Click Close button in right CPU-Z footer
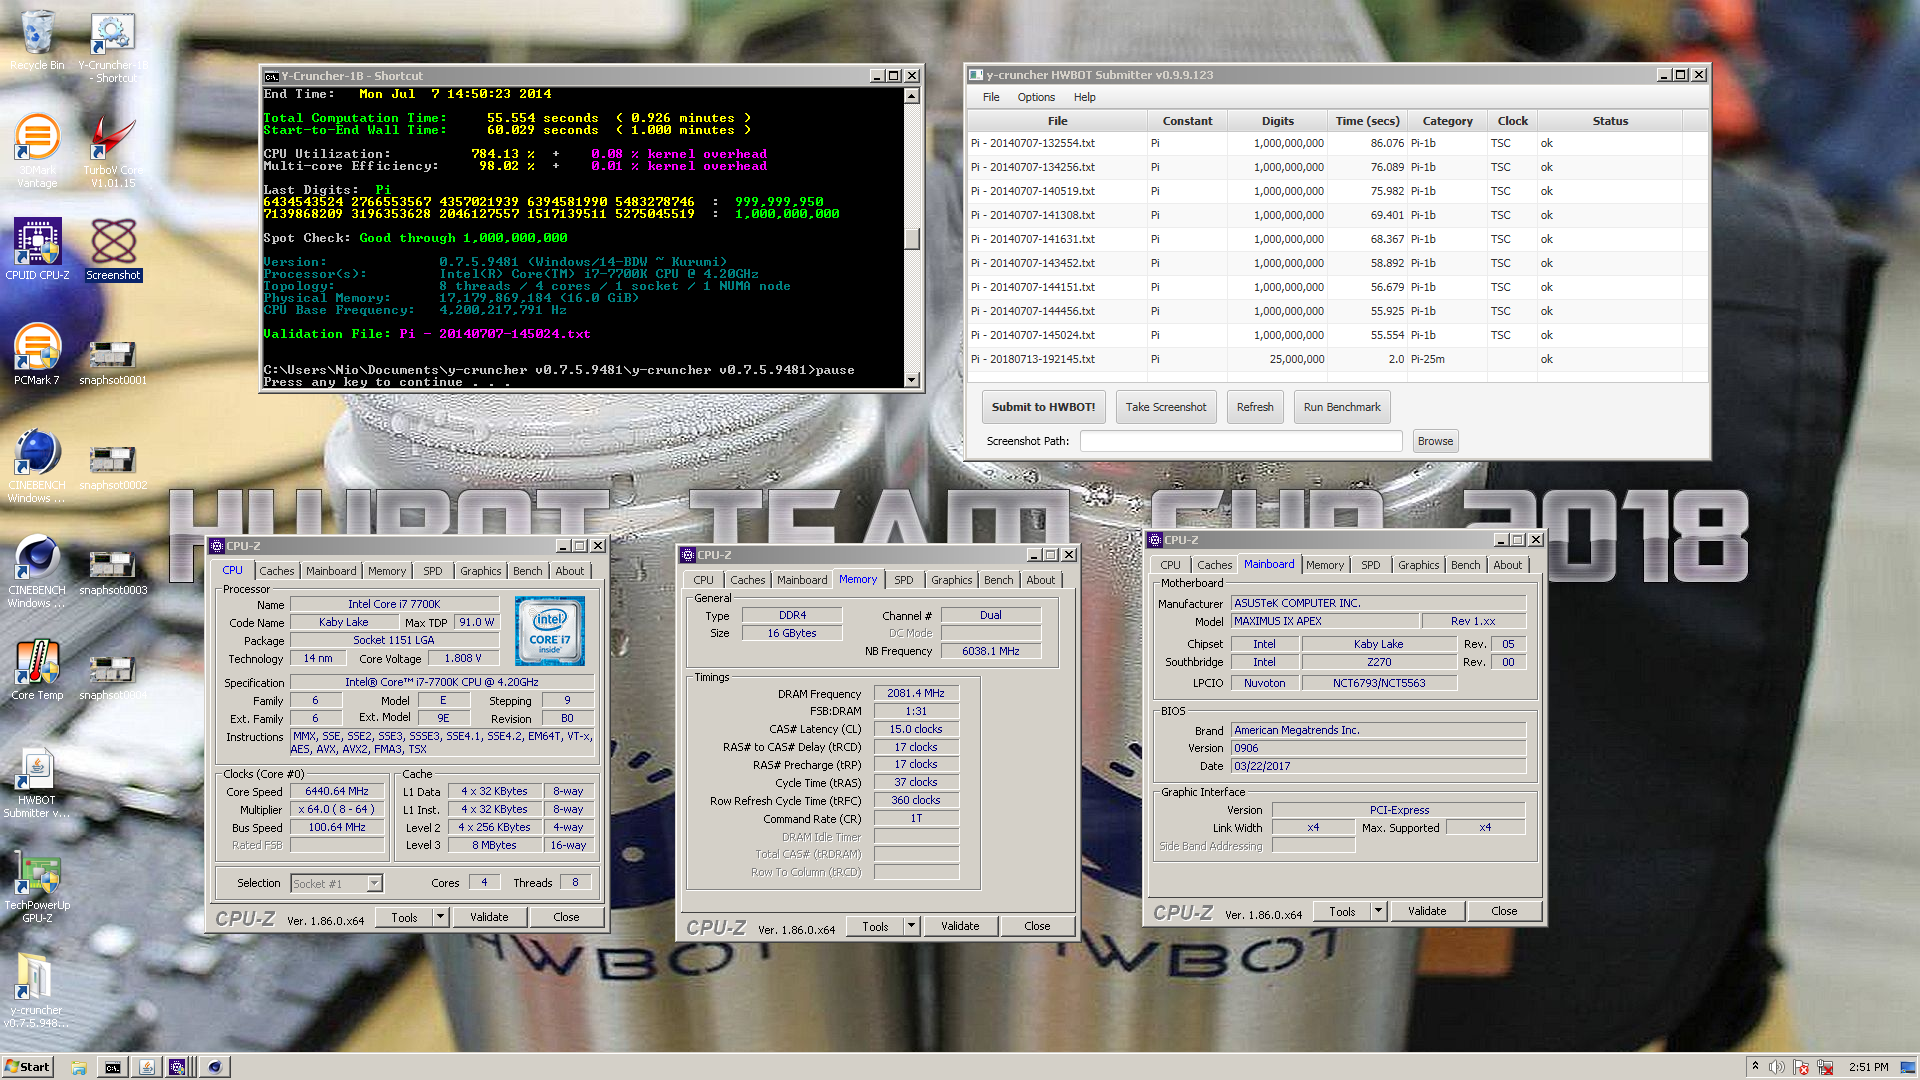Screen dimensions: 1920x1080 pos(1504,911)
